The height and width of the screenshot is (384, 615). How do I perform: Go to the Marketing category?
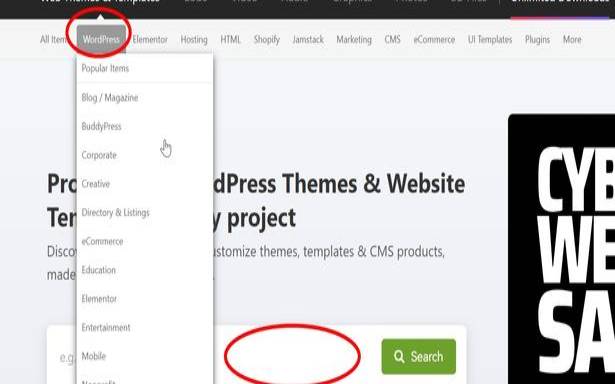tap(354, 40)
